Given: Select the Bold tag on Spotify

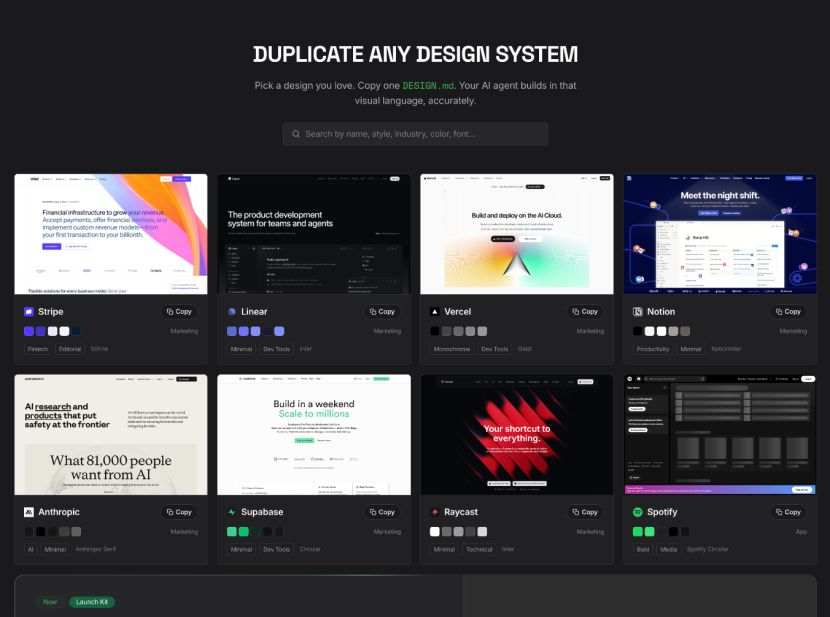Looking at the screenshot, I should coord(643,550).
